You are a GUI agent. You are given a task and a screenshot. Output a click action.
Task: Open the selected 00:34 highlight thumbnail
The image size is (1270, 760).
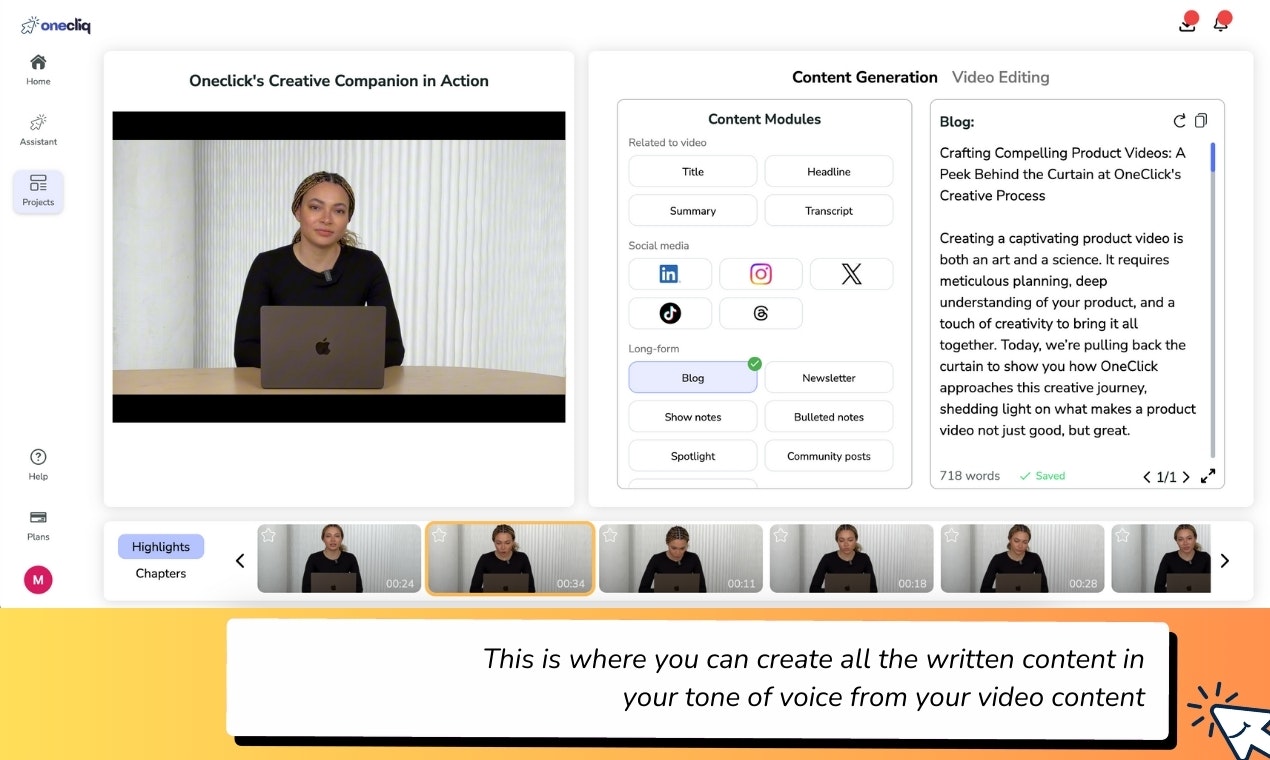tap(510, 559)
